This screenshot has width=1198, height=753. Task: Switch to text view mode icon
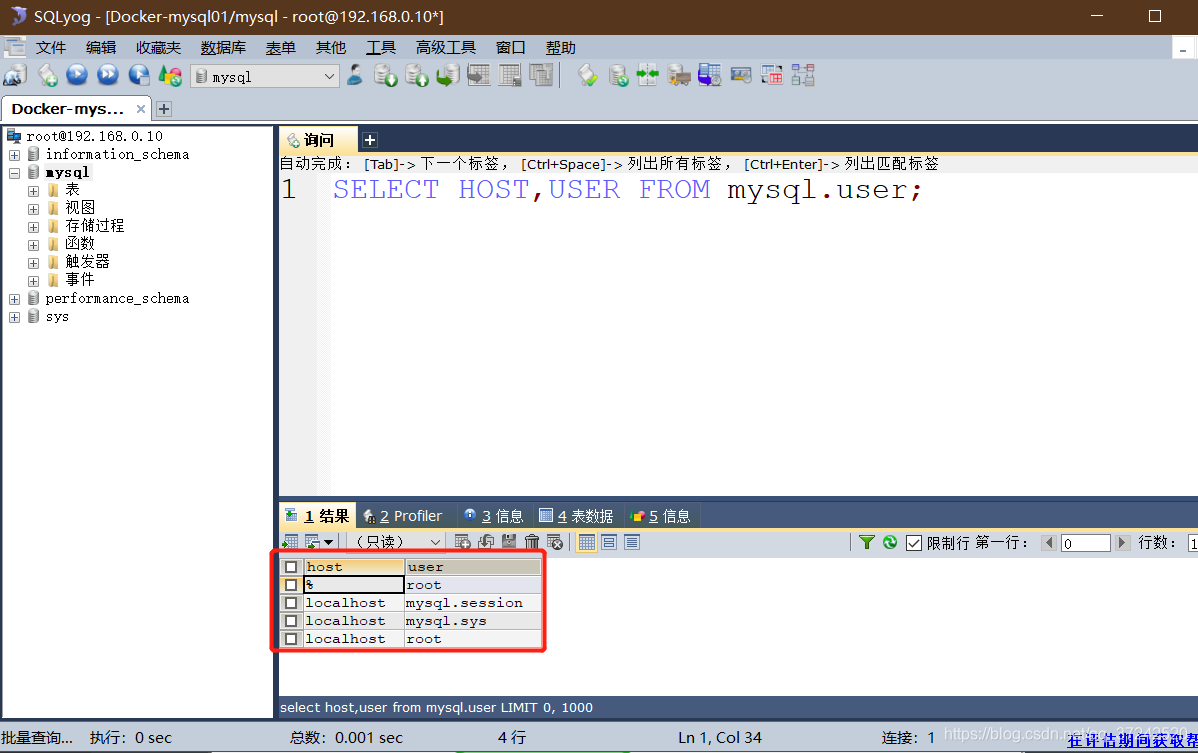coord(632,542)
